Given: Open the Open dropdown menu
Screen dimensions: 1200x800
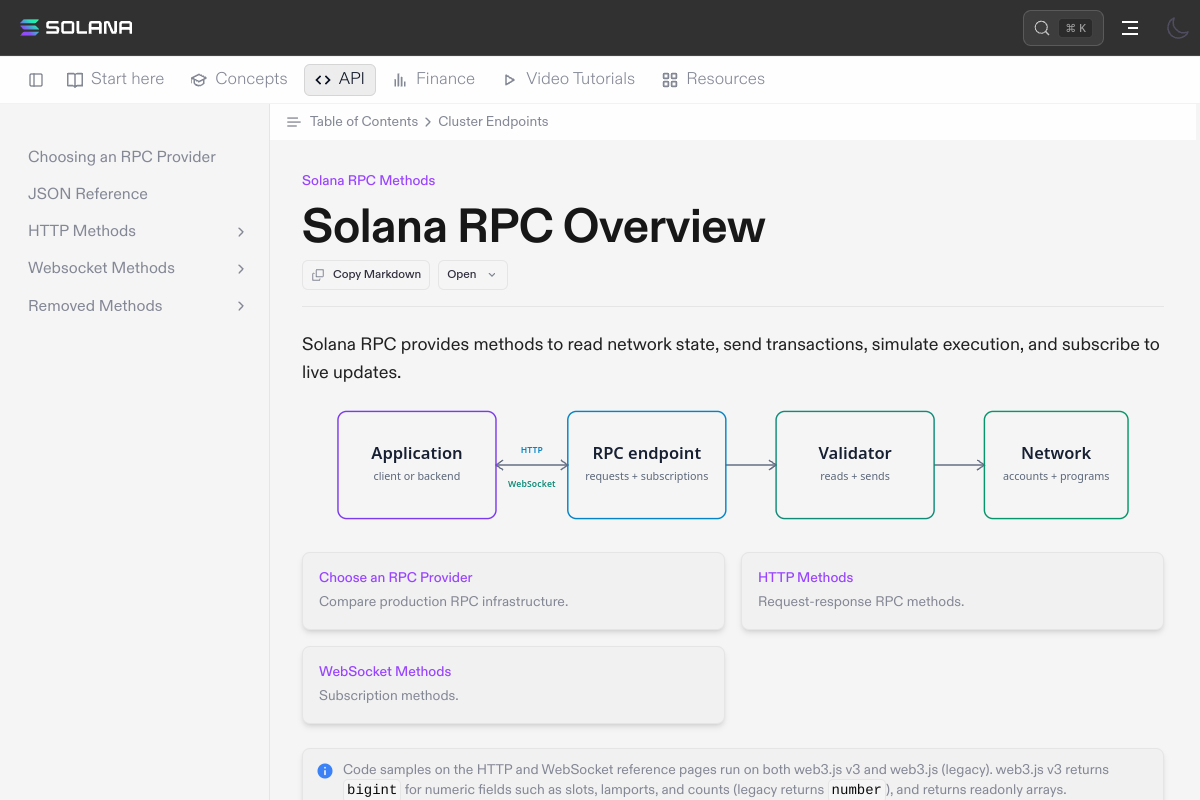Looking at the screenshot, I should coord(472,275).
